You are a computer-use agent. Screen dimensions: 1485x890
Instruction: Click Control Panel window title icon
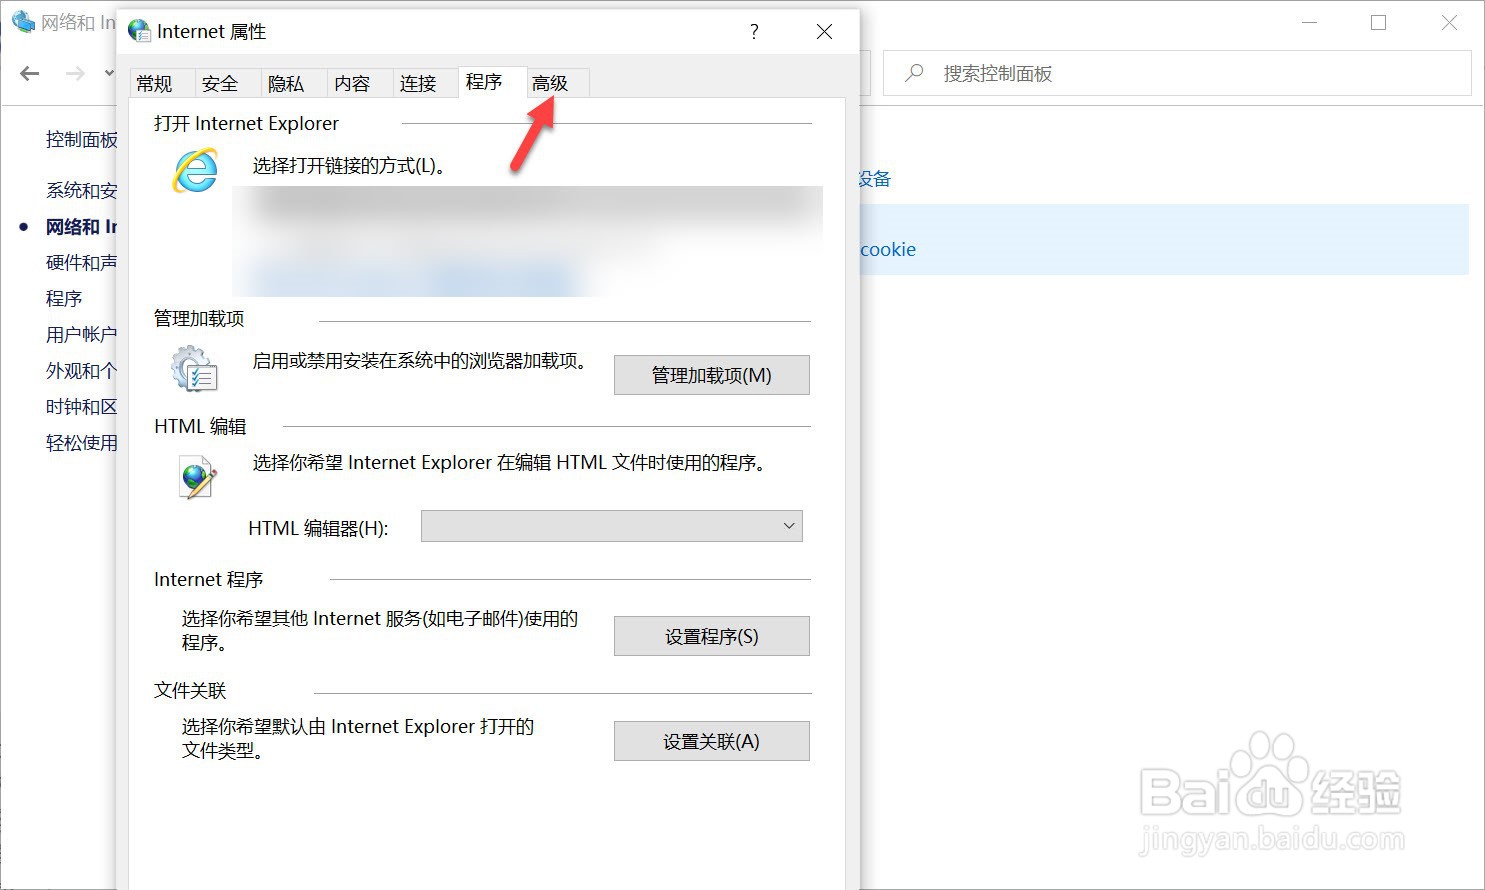click(x=23, y=21)
